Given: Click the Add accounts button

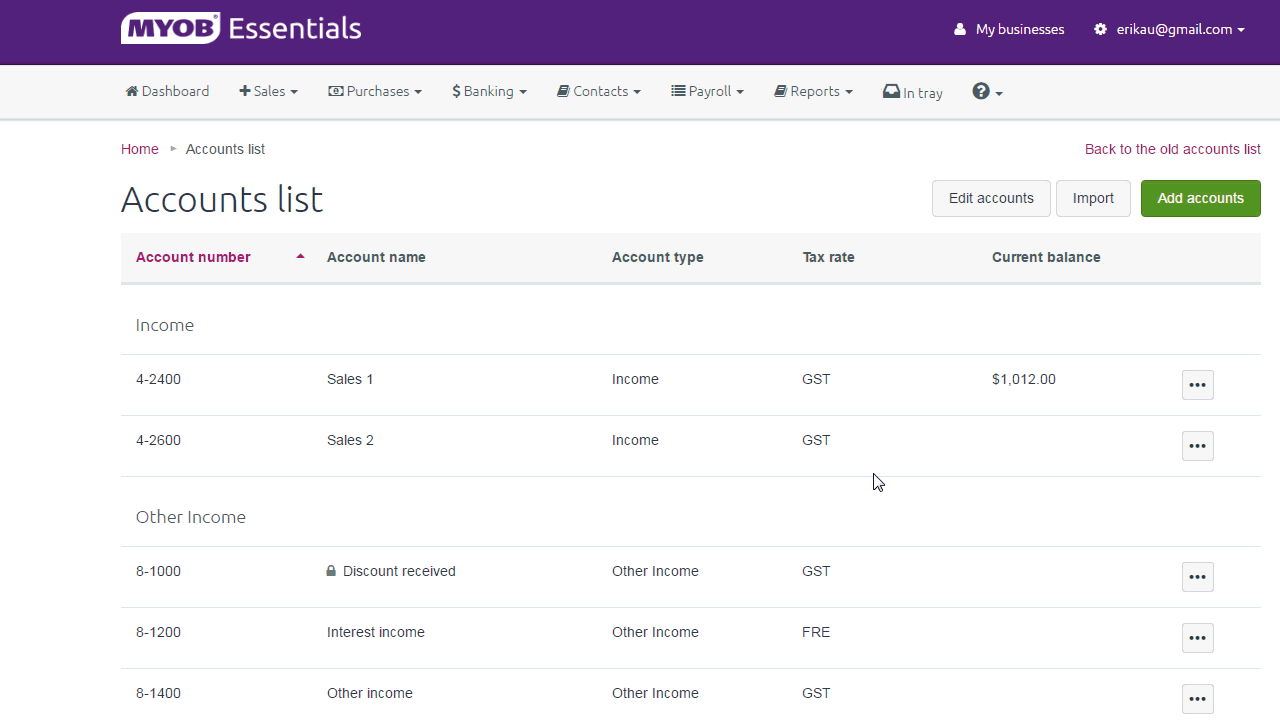Looking at the screenshot, I should tap(1200, 198).
